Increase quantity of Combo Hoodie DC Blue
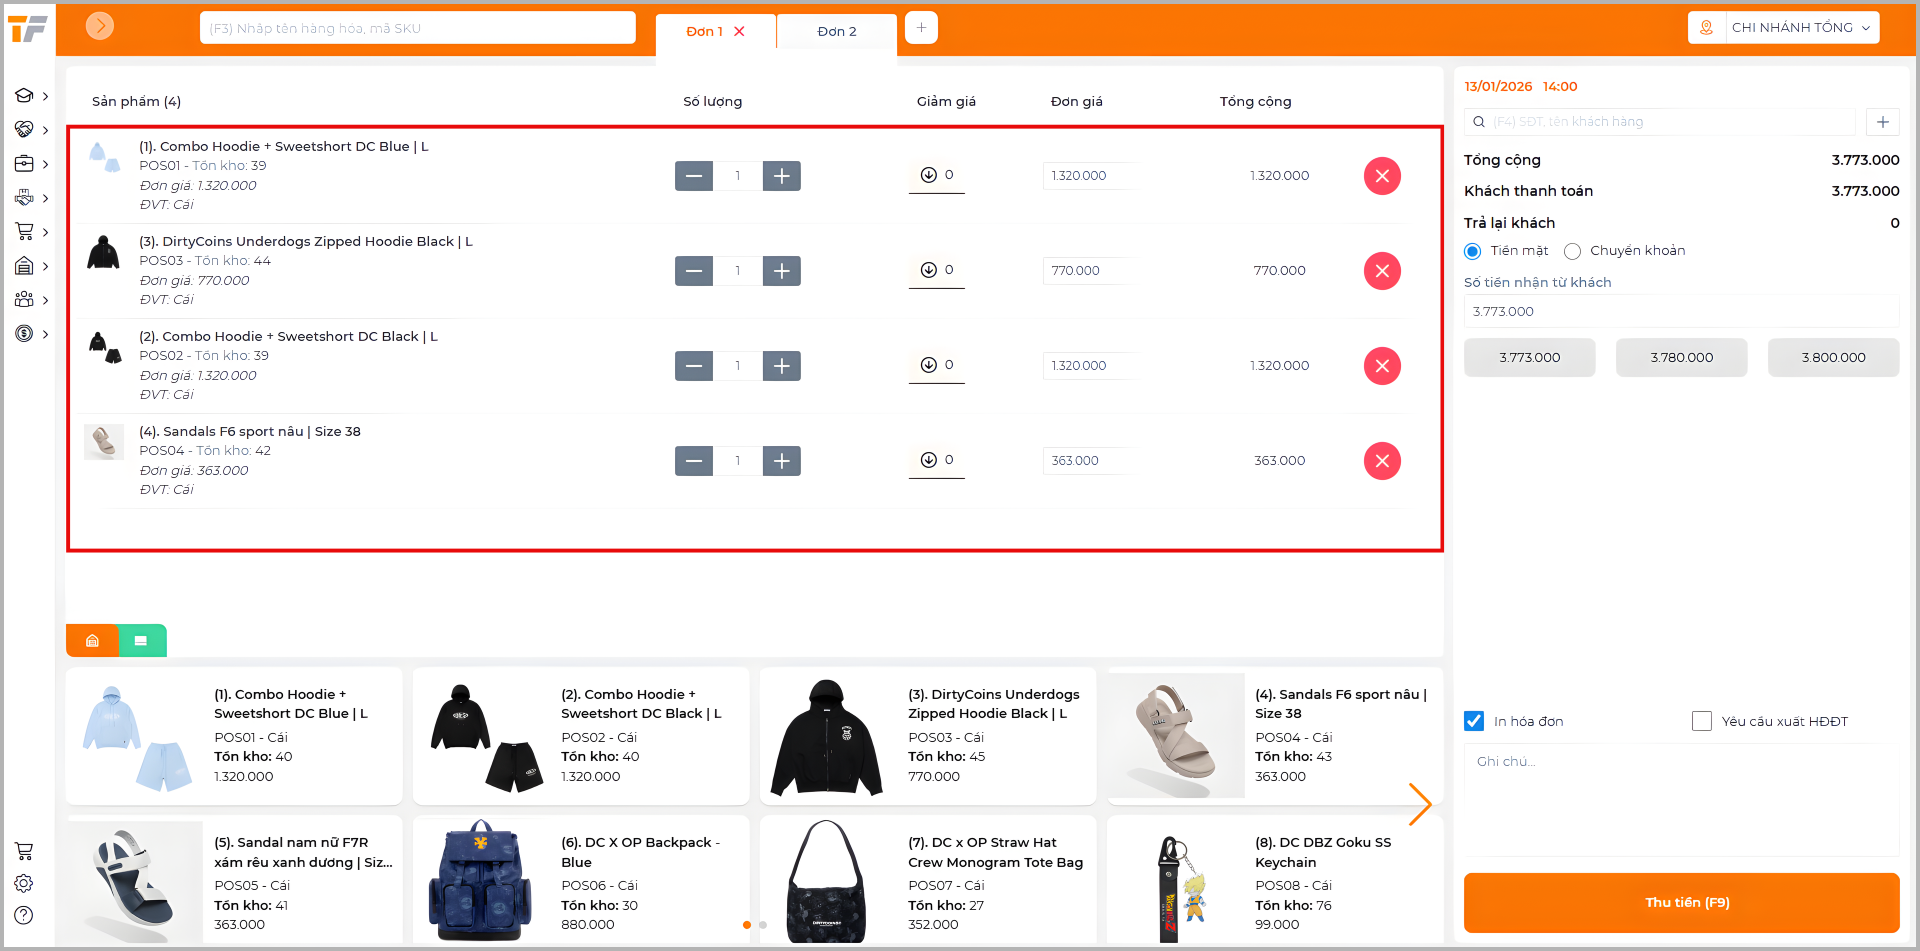 coord(781,176)
